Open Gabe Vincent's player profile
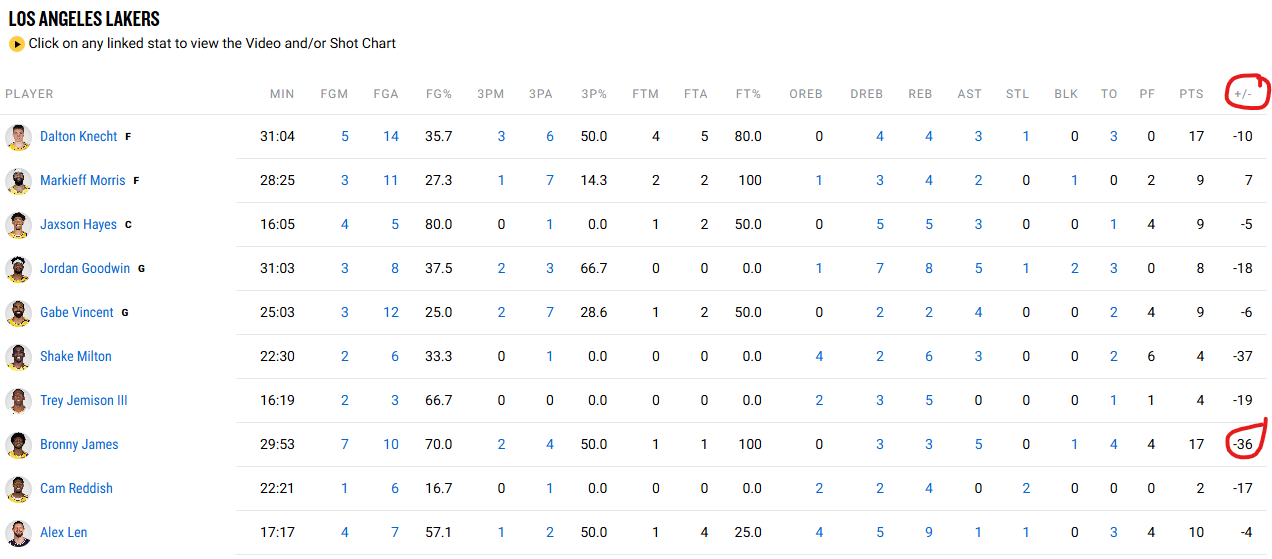1272x559 pixels. click(x=77, y=313)
